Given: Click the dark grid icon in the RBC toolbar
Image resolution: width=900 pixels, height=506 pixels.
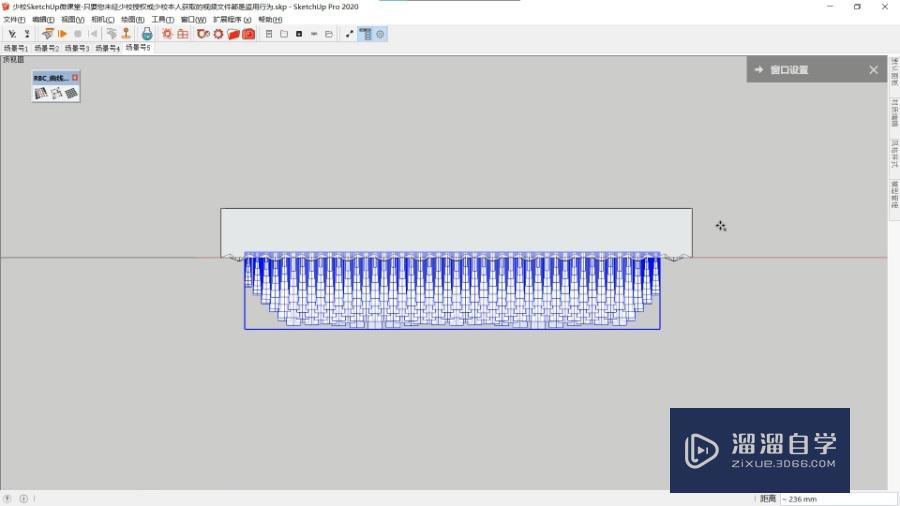Looking at the screenshot, I should 71,93.
